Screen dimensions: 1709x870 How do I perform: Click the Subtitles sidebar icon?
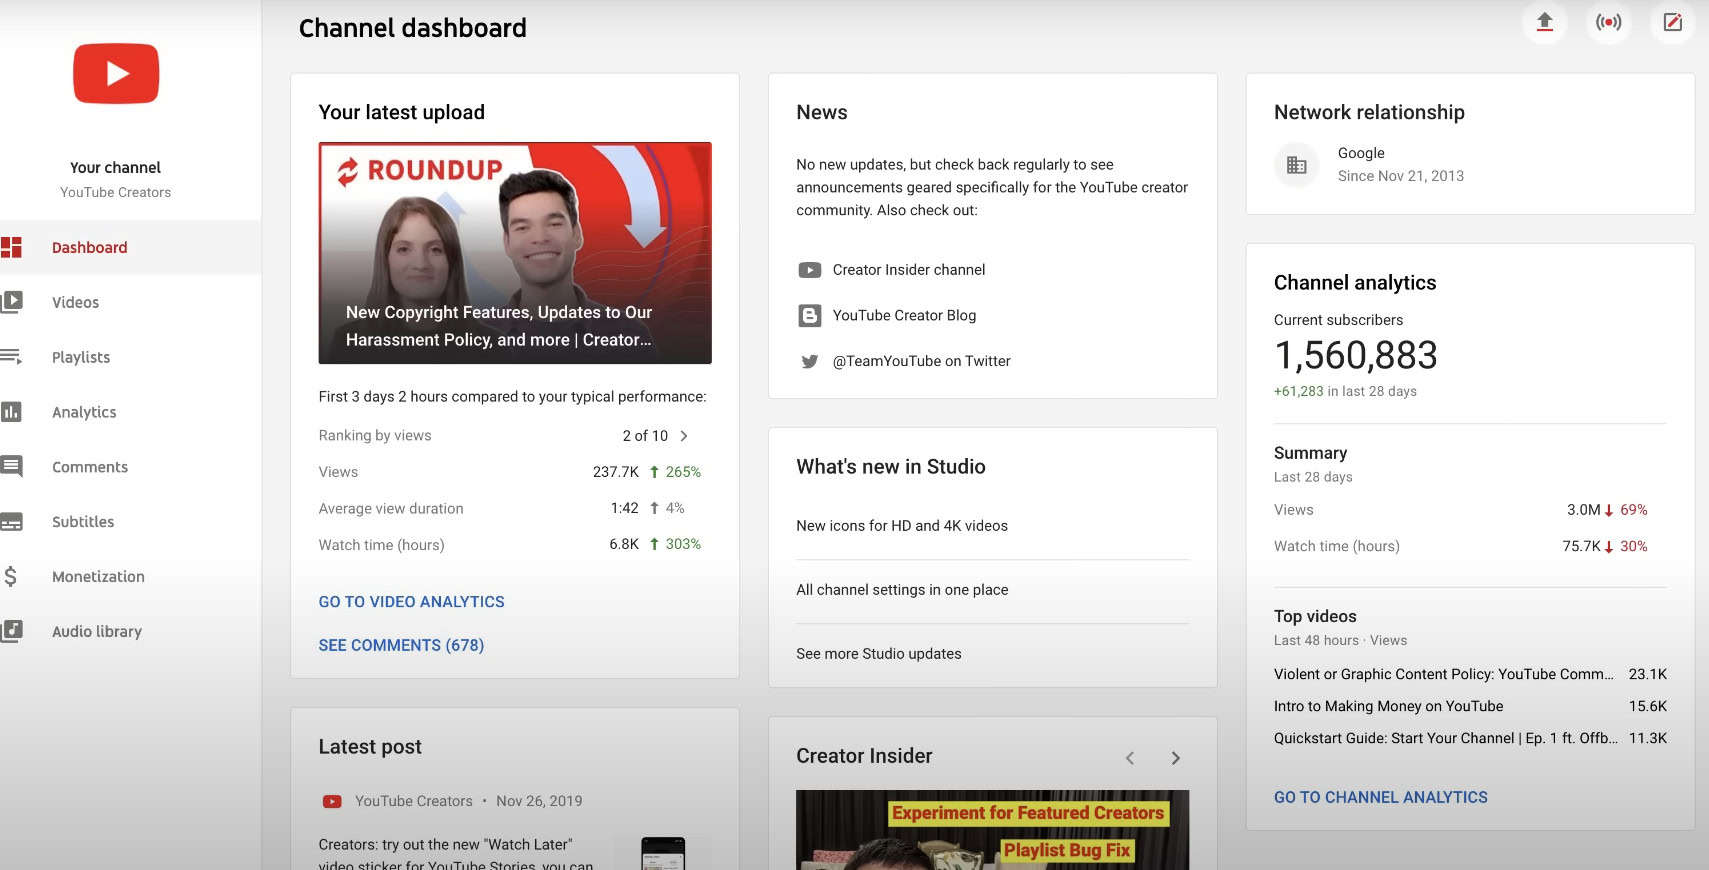tap(11, 521)
